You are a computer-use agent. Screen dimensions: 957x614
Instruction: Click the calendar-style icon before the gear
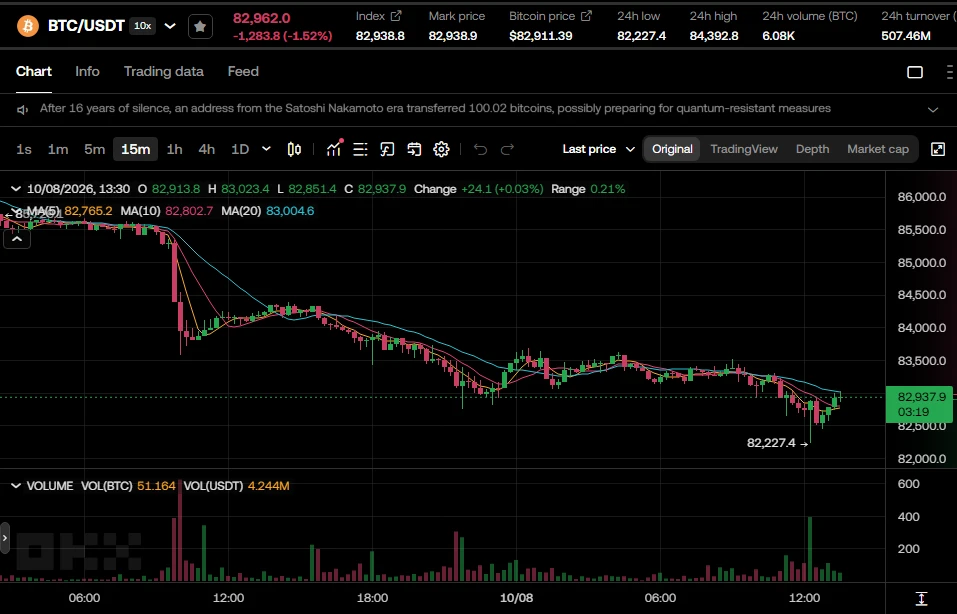(414, 149)
